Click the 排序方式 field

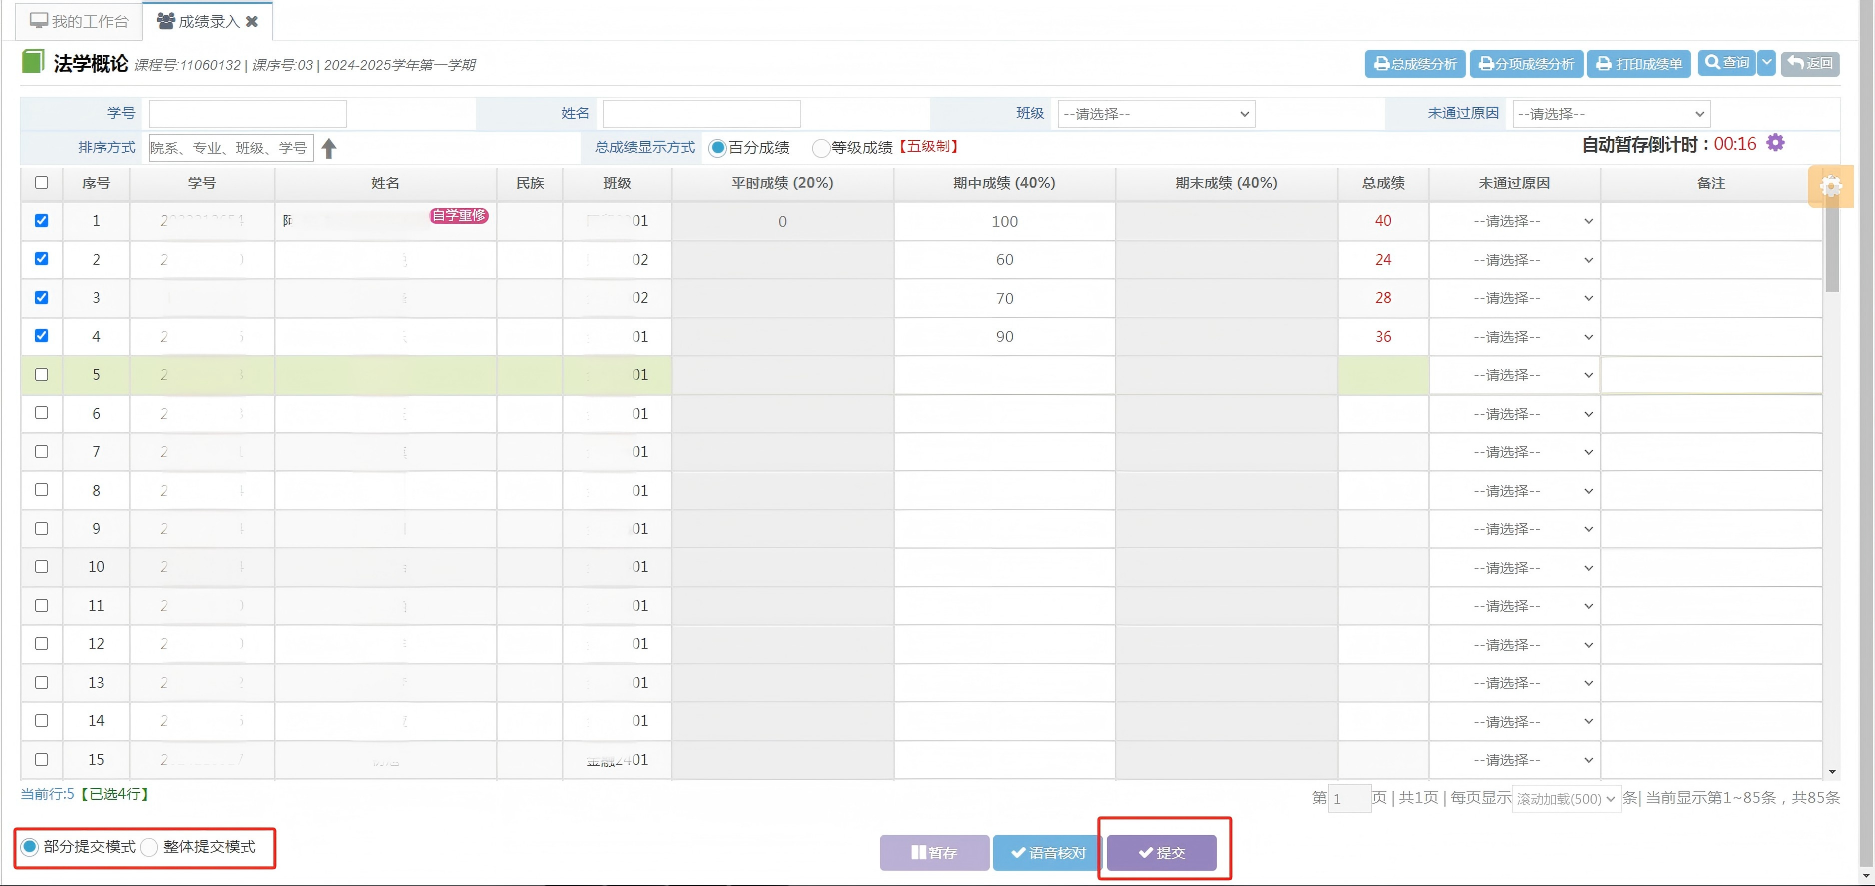231,148
